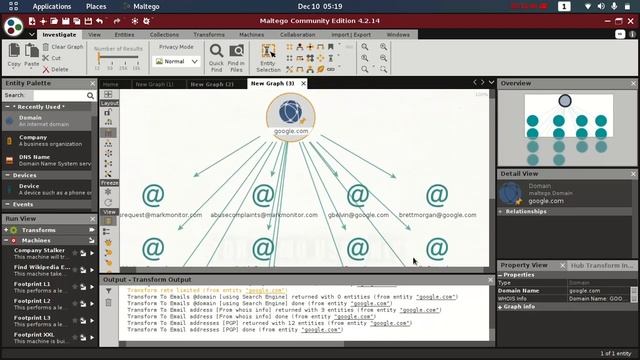
Task: Click the Open file folder icon
Action: pyautogui.click(x=54, y=21)
